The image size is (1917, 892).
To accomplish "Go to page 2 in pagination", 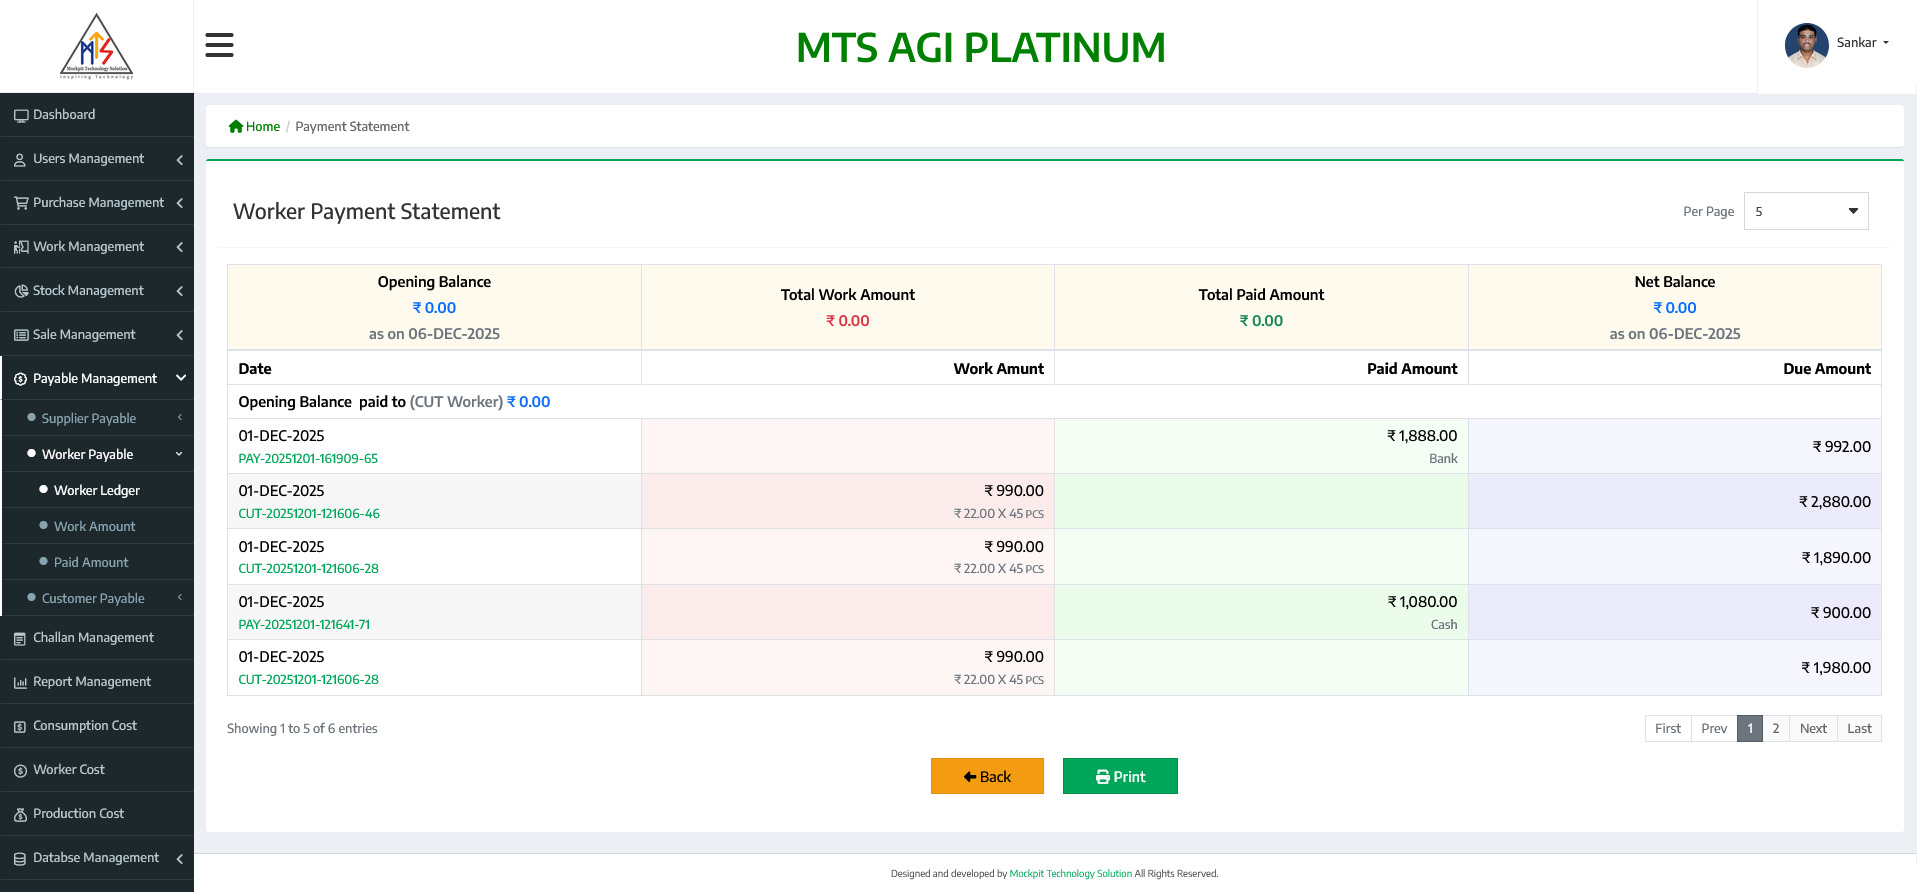I will click(x=1775, y=728).
